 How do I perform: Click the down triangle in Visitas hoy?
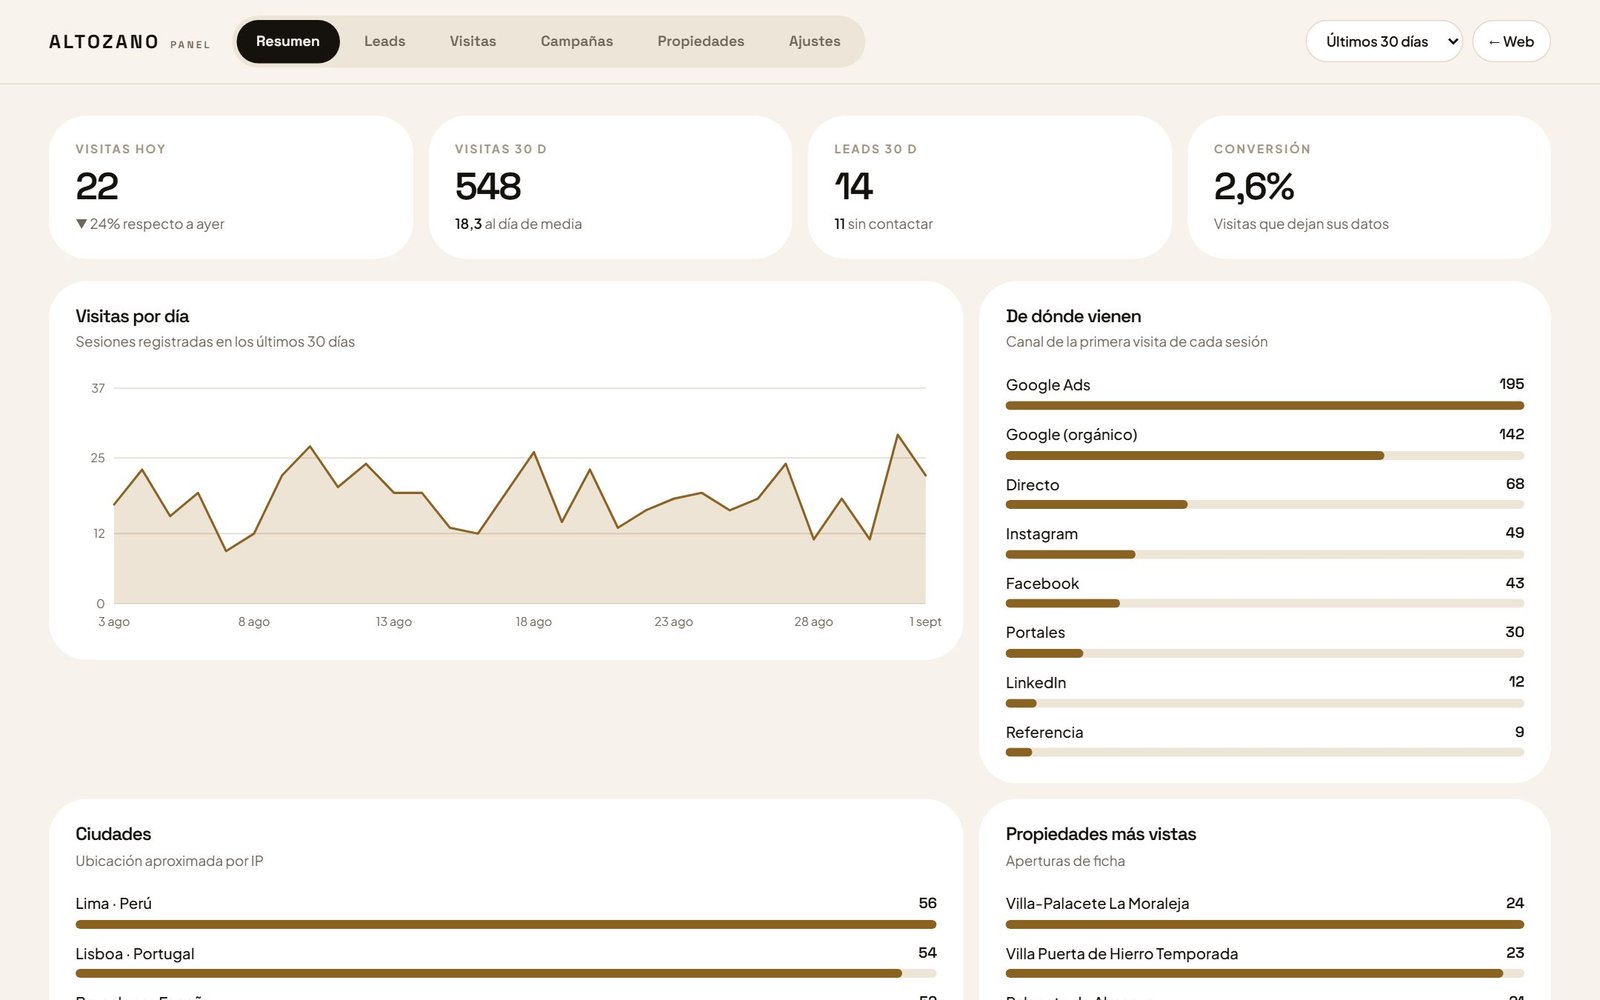pyautogui.click(x=81, y=224)
